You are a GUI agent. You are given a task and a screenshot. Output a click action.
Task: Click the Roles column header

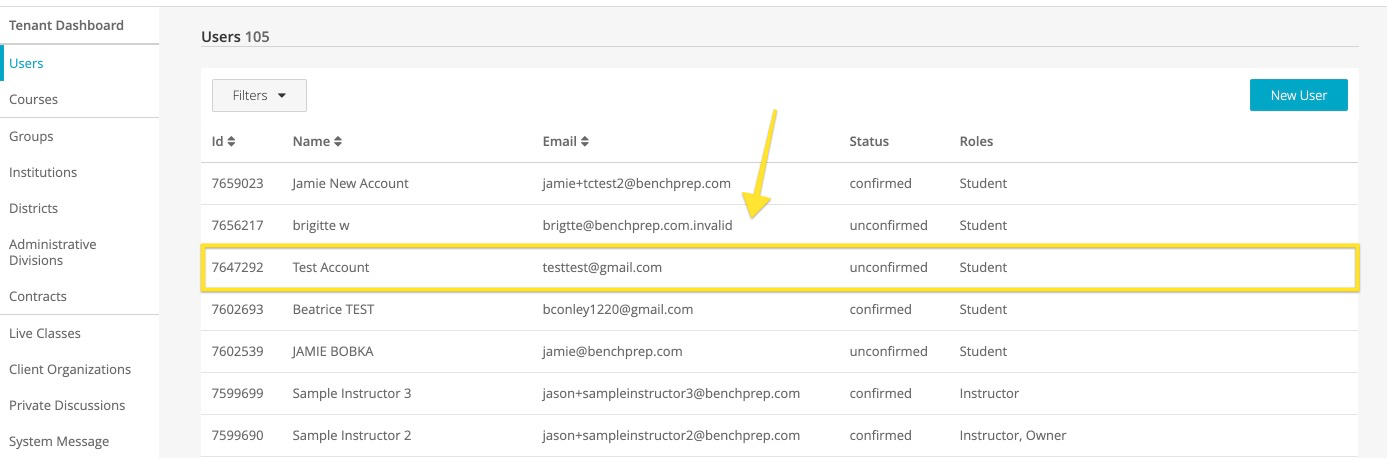pyautogui.click(x=976, y=141)
